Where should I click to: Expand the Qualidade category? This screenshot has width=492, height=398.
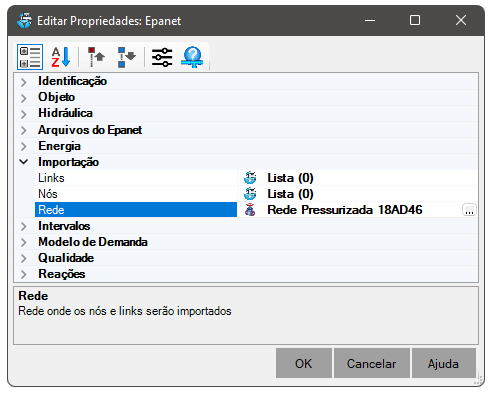(24, 258)
